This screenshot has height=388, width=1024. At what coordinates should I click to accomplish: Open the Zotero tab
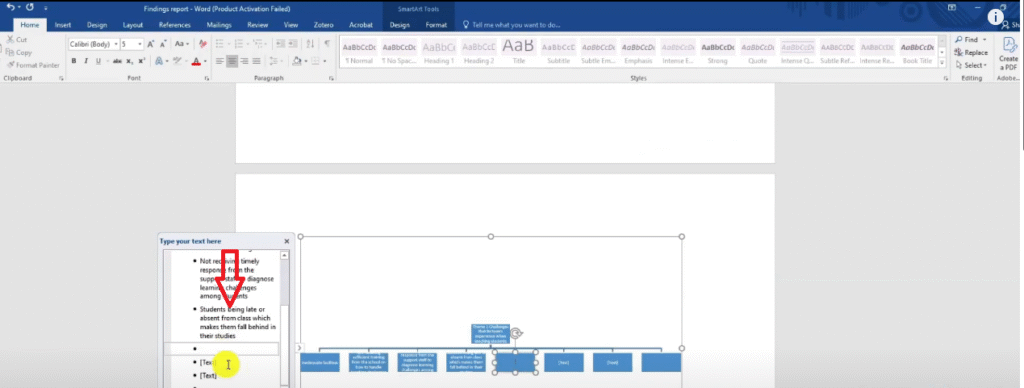pos(323,25)
